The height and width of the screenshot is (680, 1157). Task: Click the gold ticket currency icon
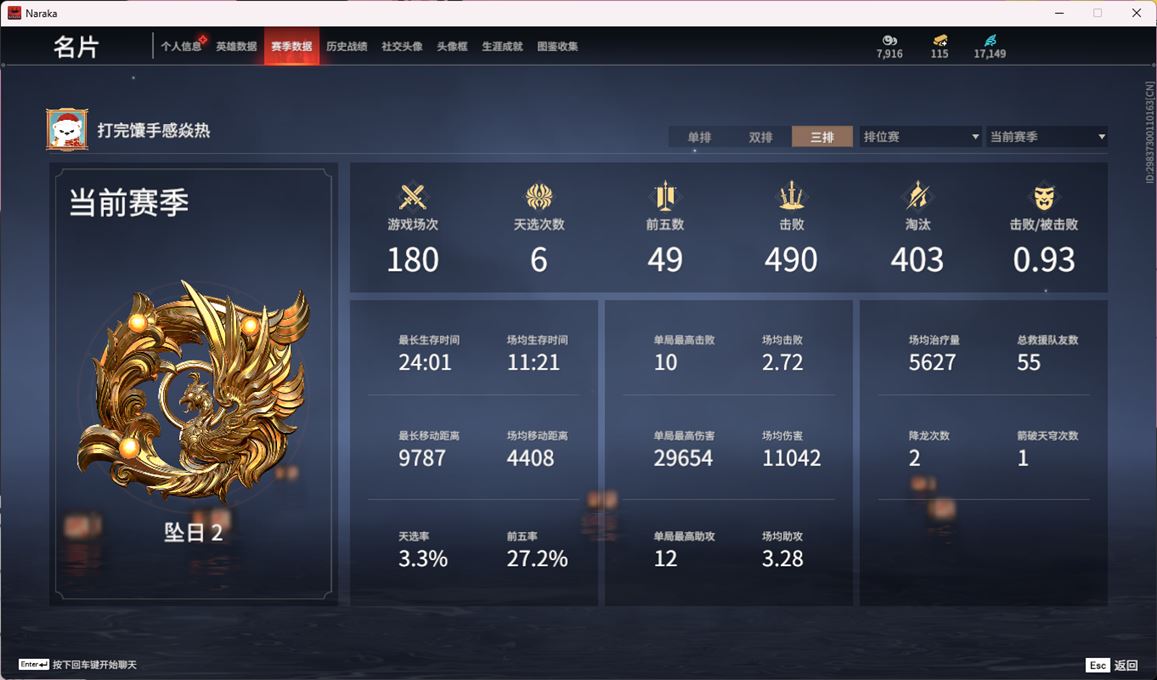pyautogui.click(x=939, y=41)
